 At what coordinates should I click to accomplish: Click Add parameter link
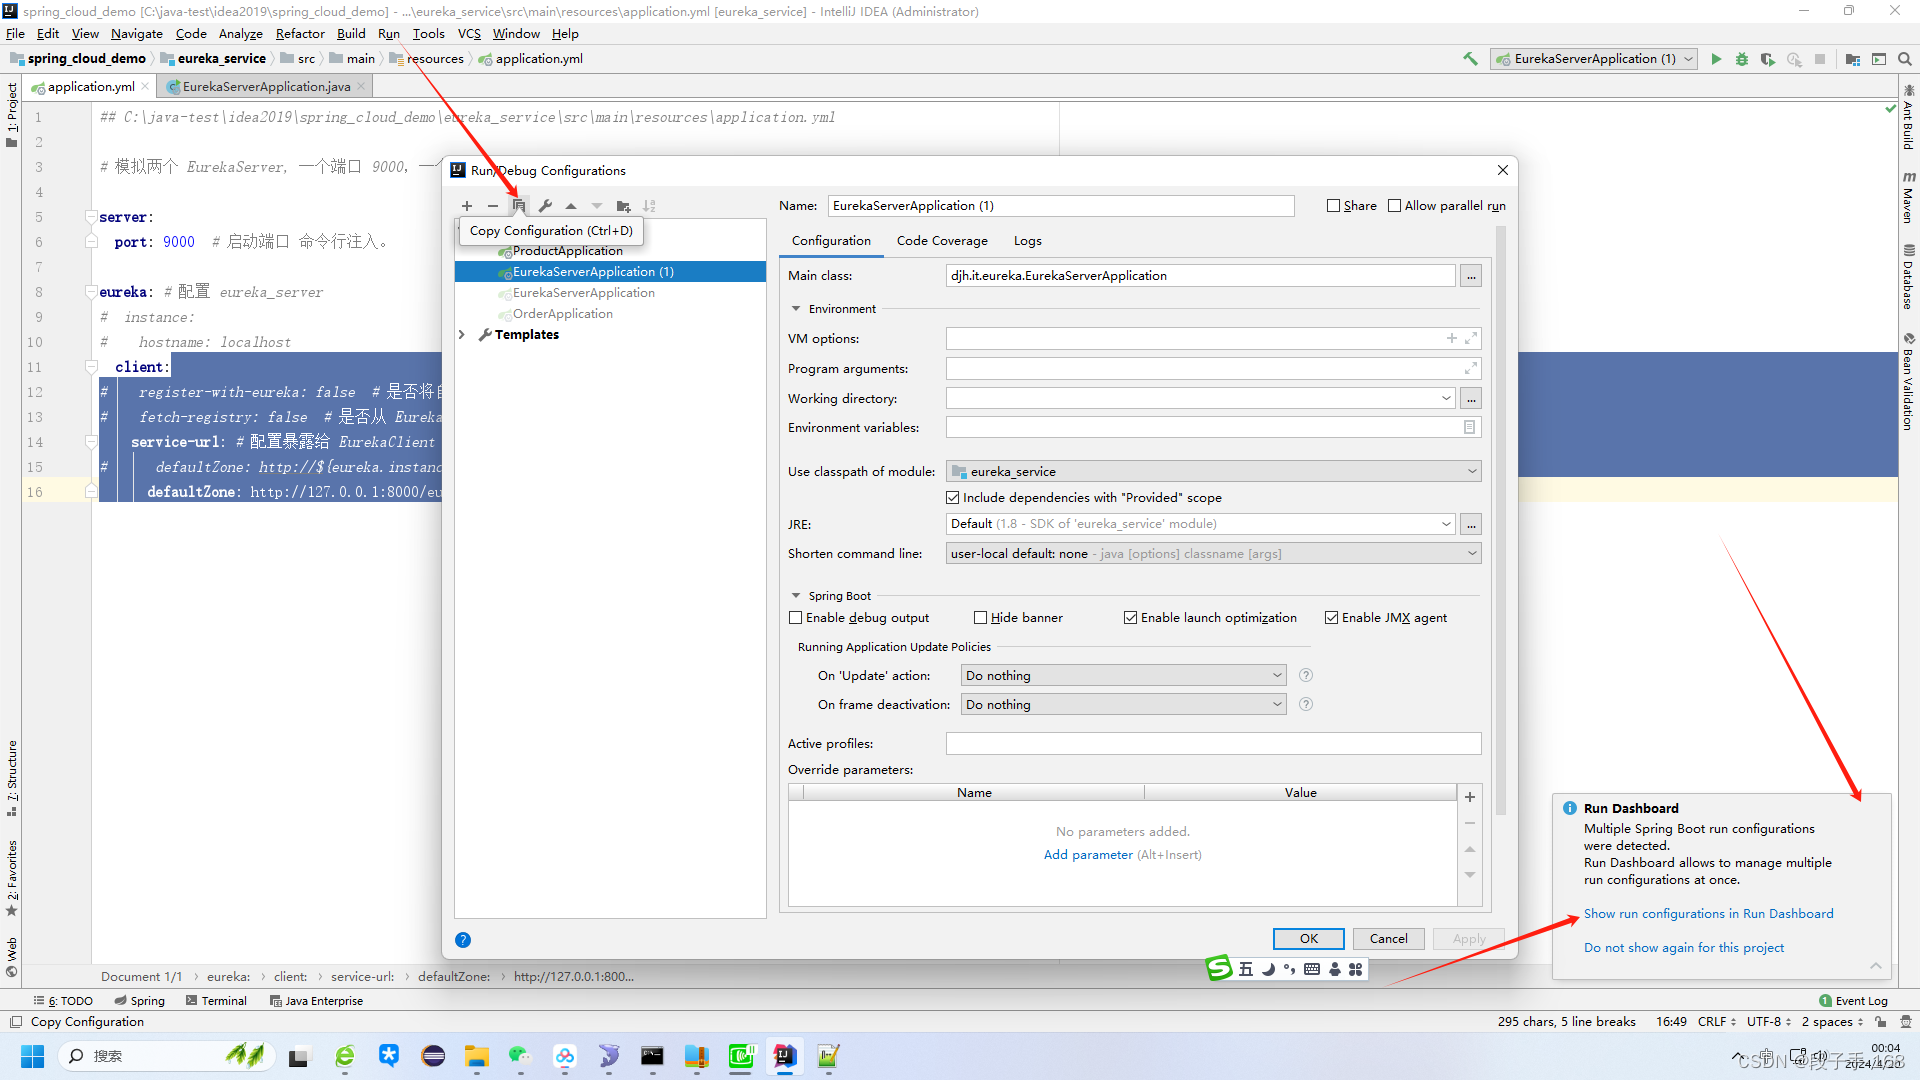1088,855
